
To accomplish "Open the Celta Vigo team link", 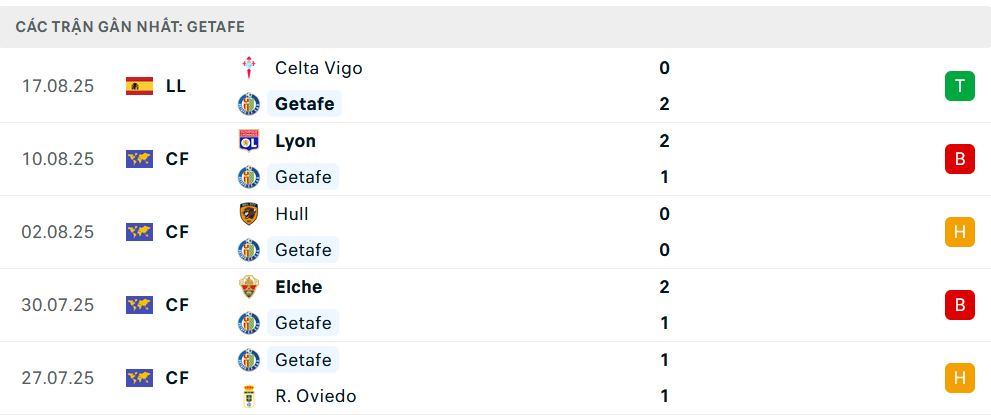I will click(318, 68).
